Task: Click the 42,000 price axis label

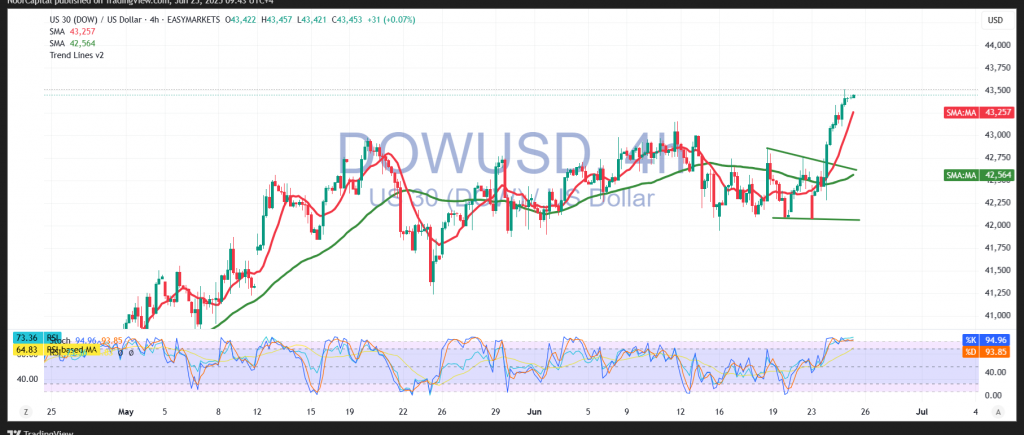Action: pyautogui.click(x=999, y=225)
